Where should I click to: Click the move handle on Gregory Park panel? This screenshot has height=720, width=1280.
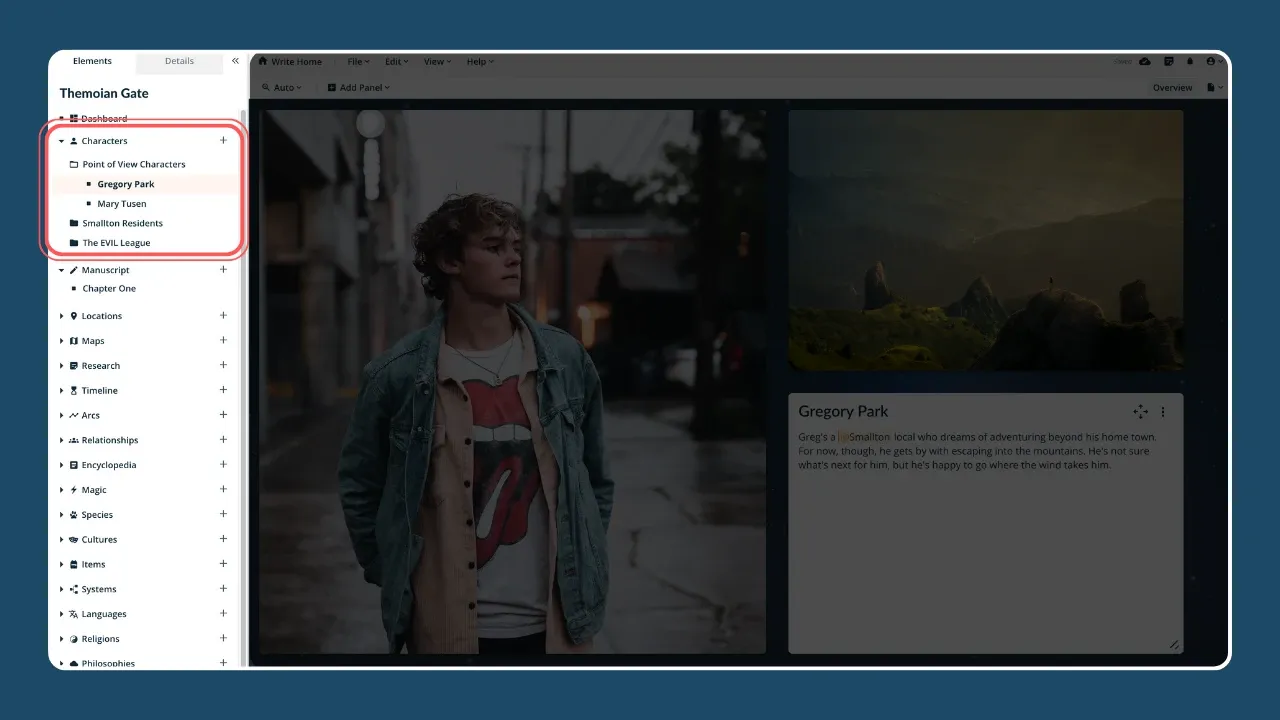tap(1140, 412)
